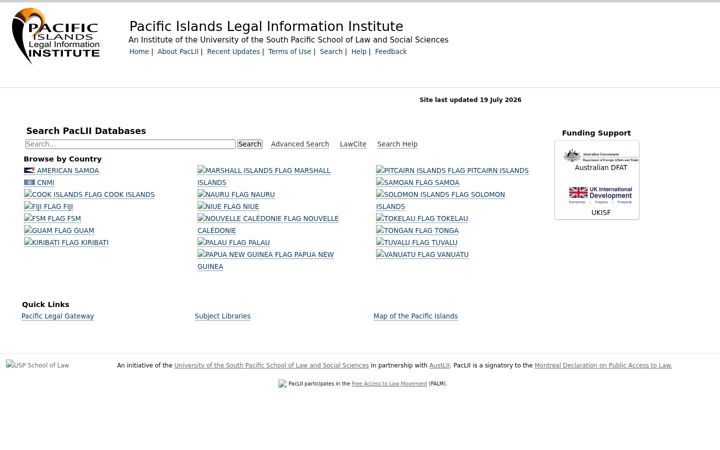Browse Marshall Islands
The height and width of the screenshot is (450, 720).
click(x=264, y=176)
